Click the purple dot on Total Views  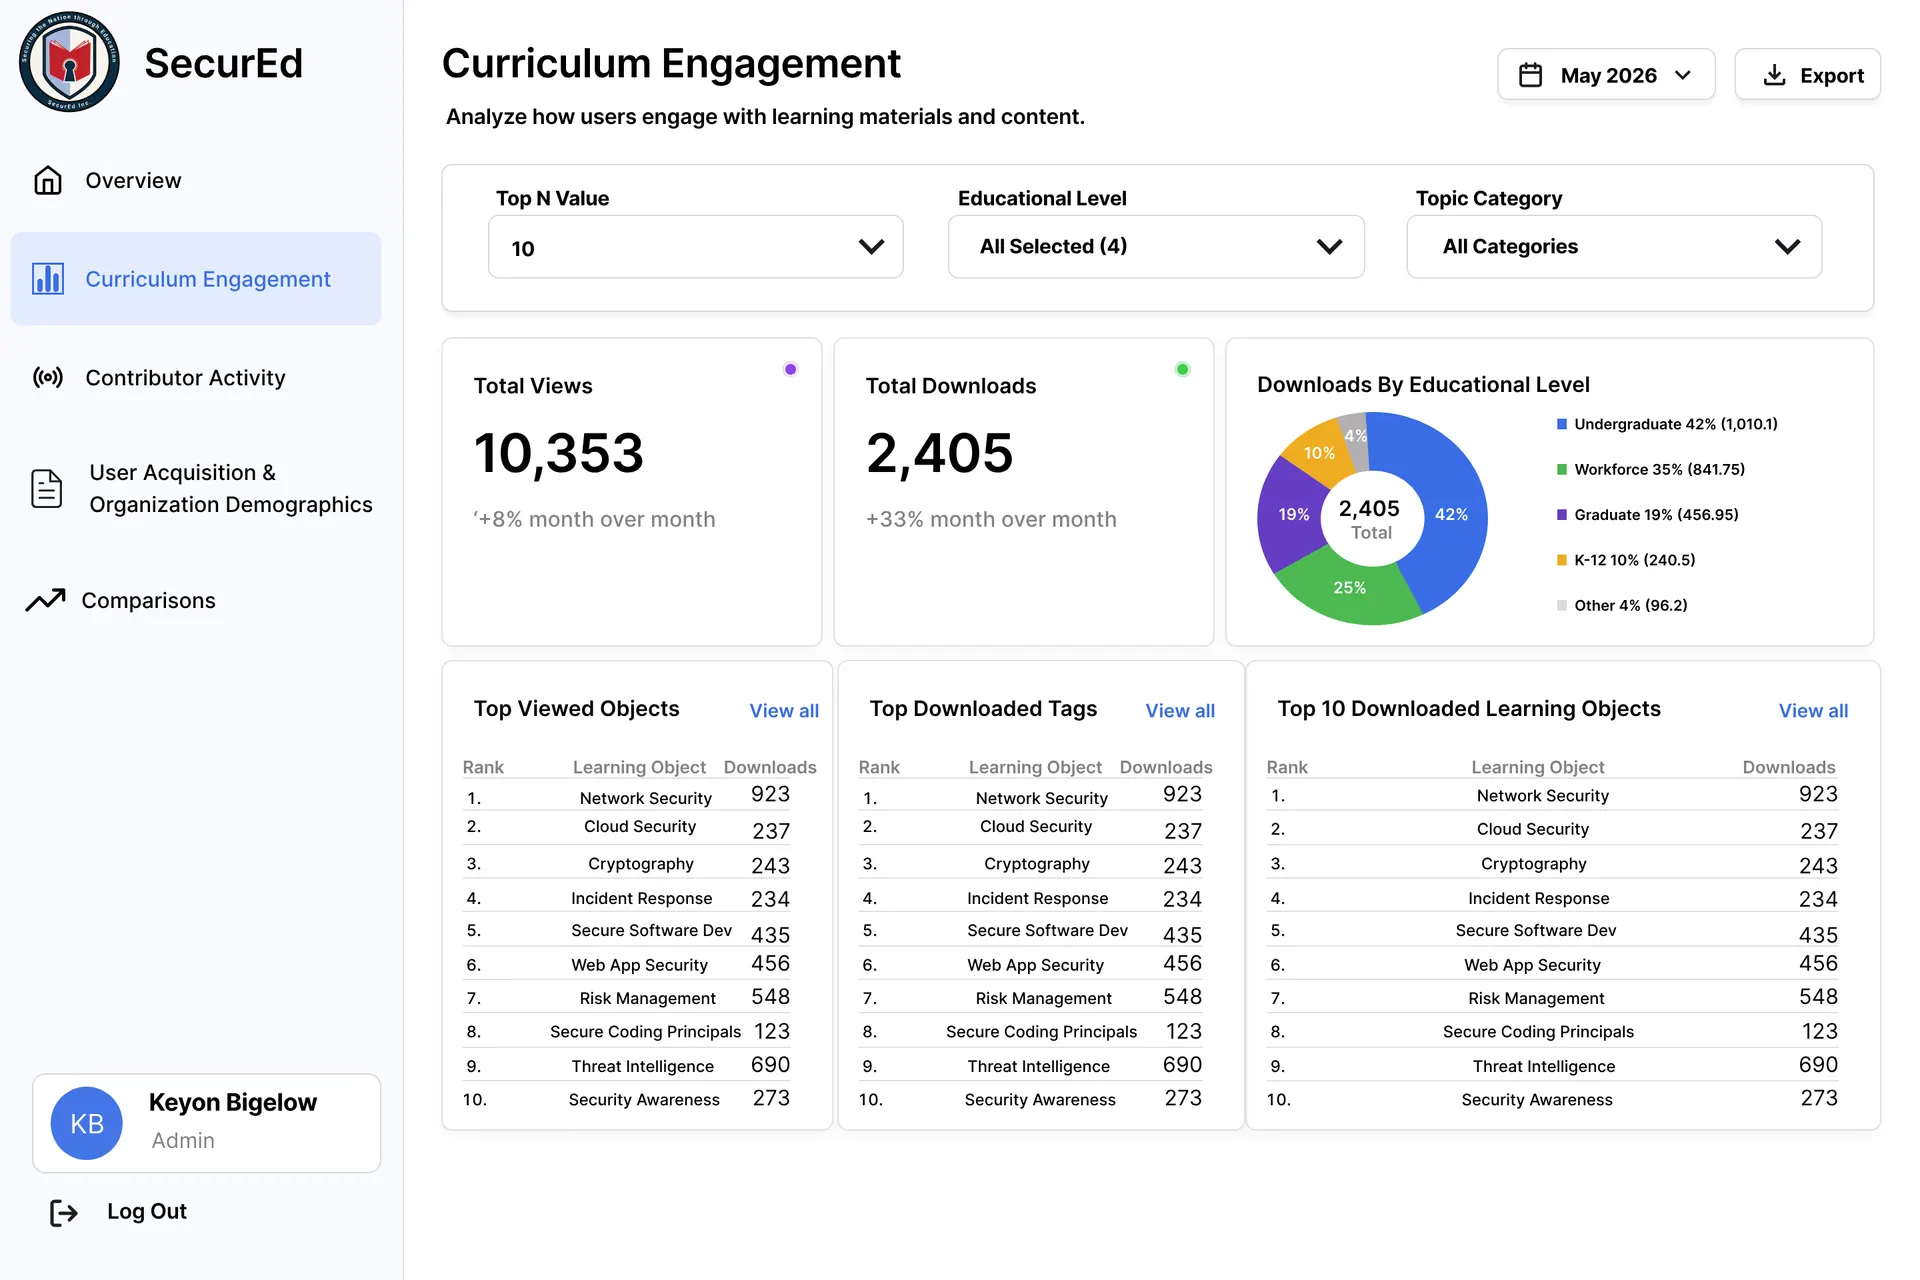click(790, 369)
